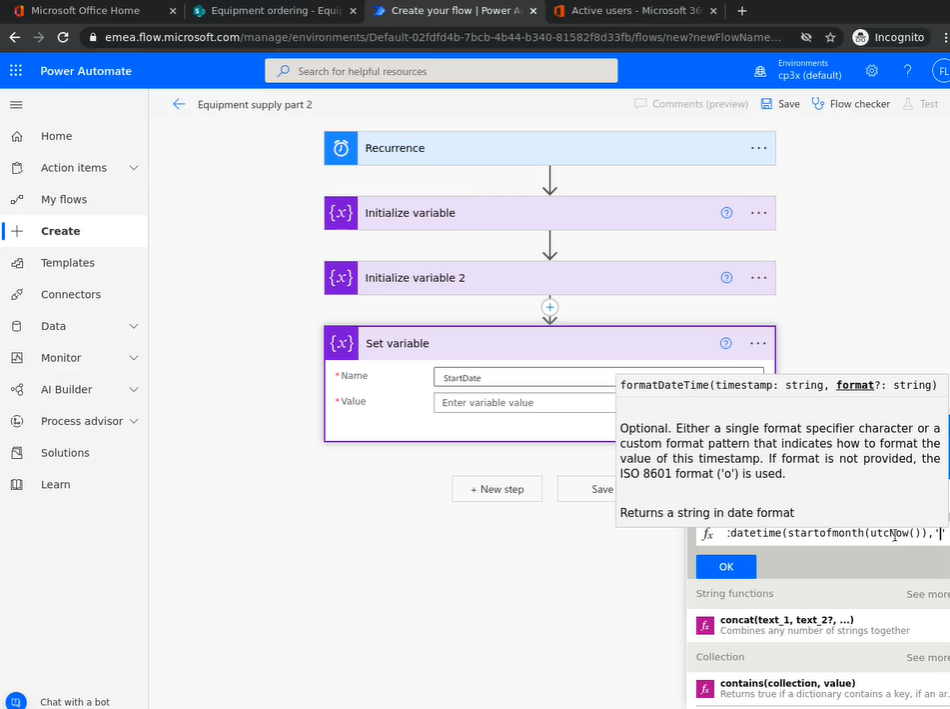The height and width of the screenshot is (709, 950).
Task: Expand the Process advisor section
Action: 134,421
